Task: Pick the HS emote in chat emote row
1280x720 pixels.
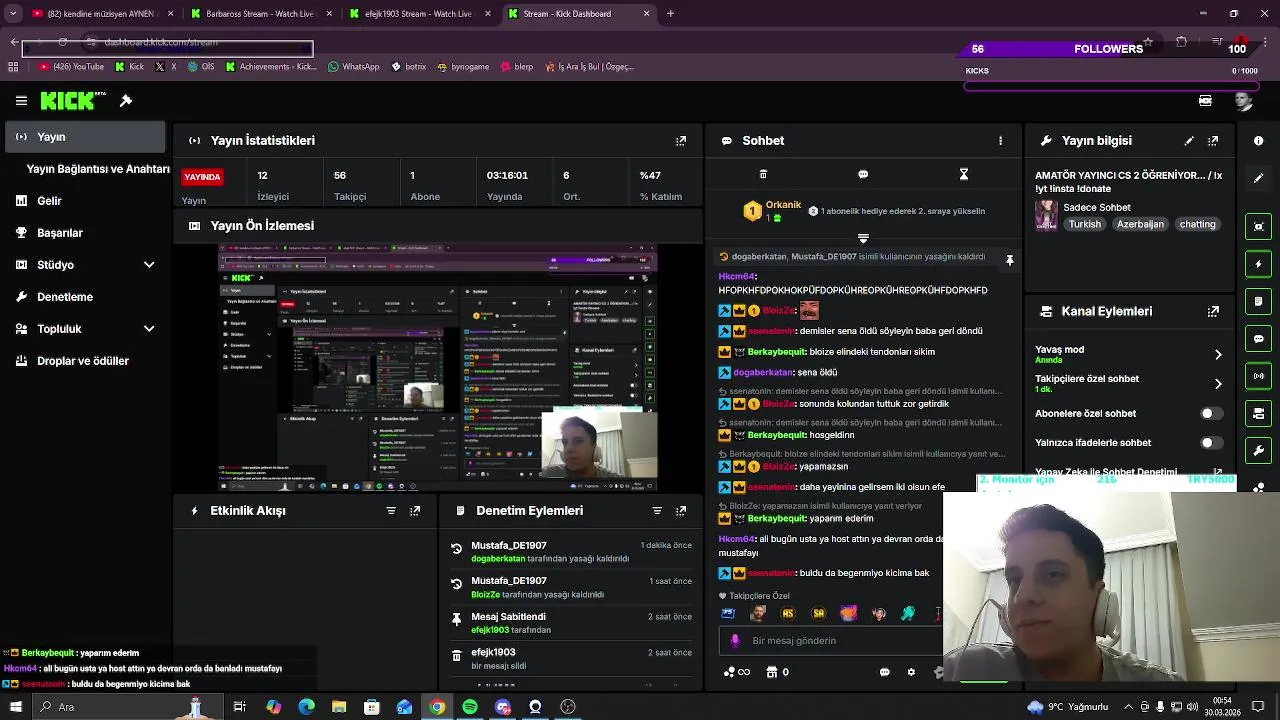Action: (788, 614)
